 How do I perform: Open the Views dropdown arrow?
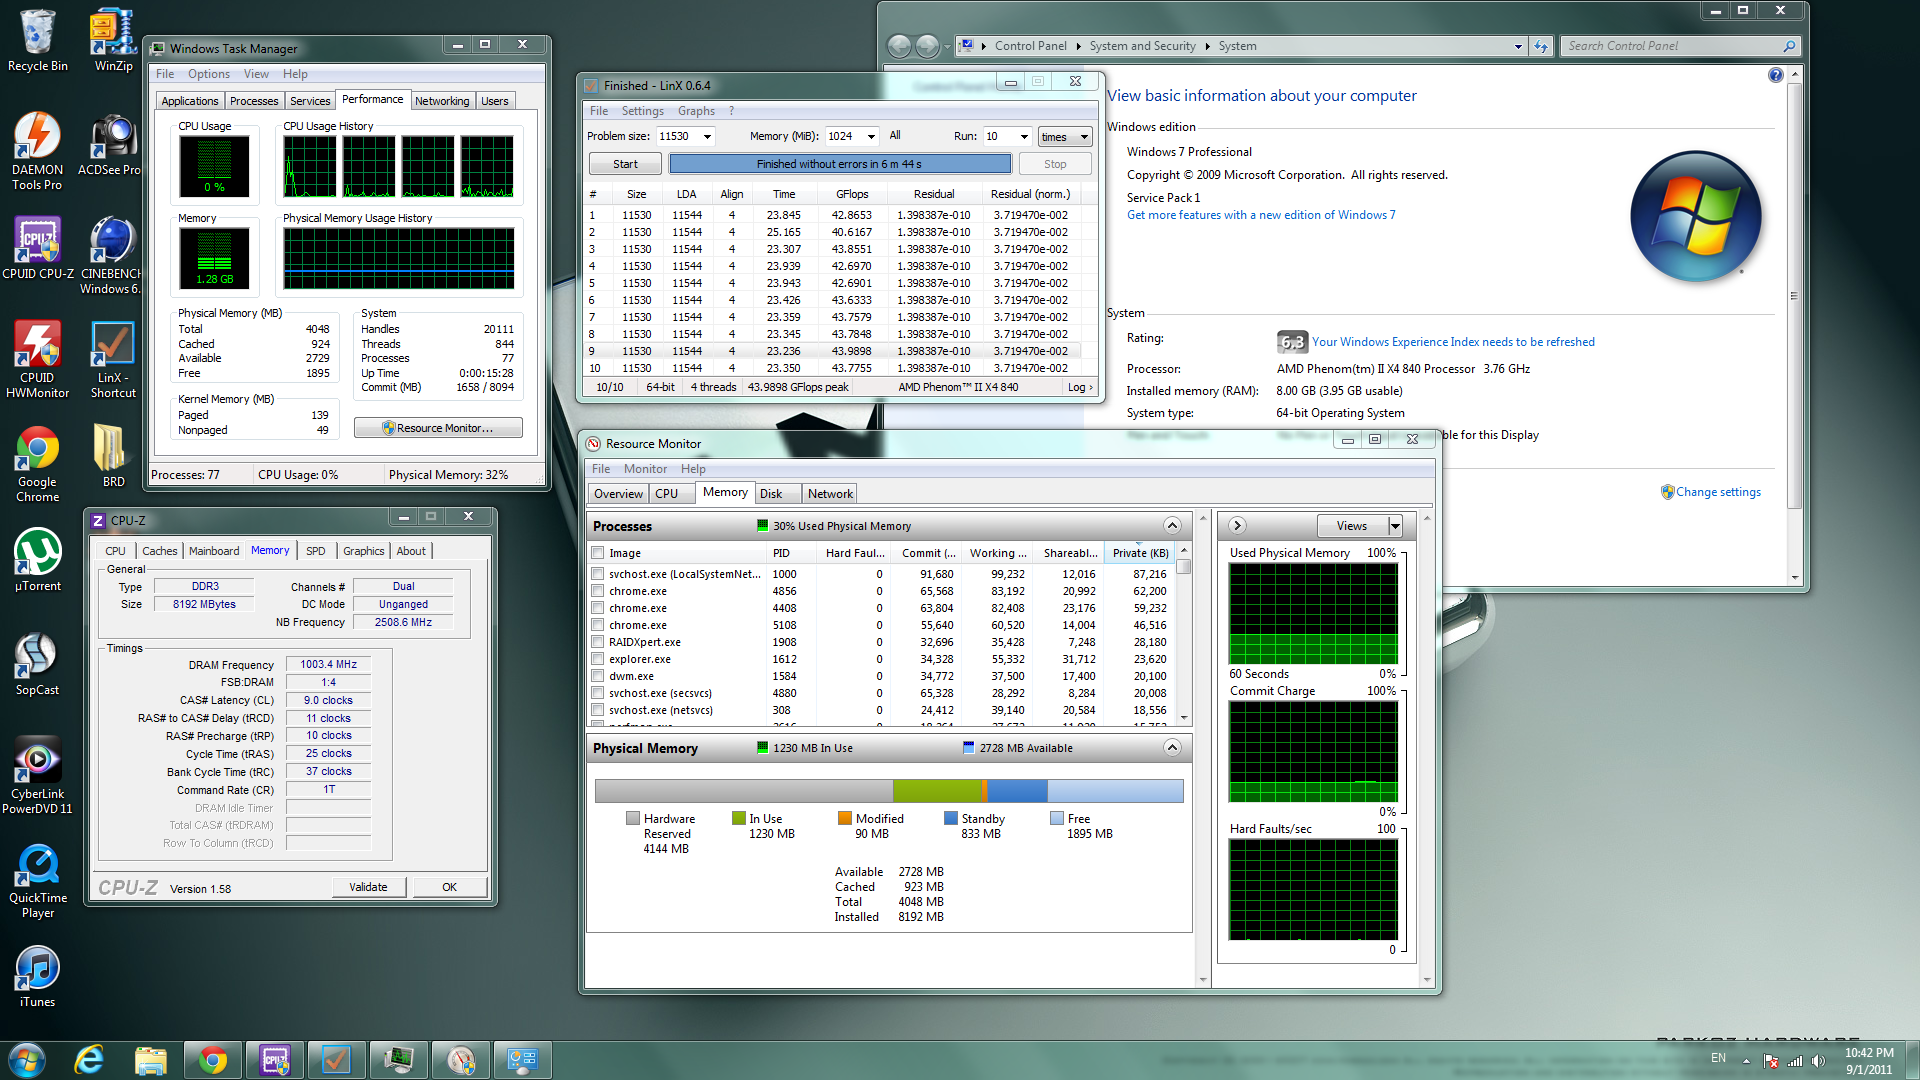[1395, 526]
